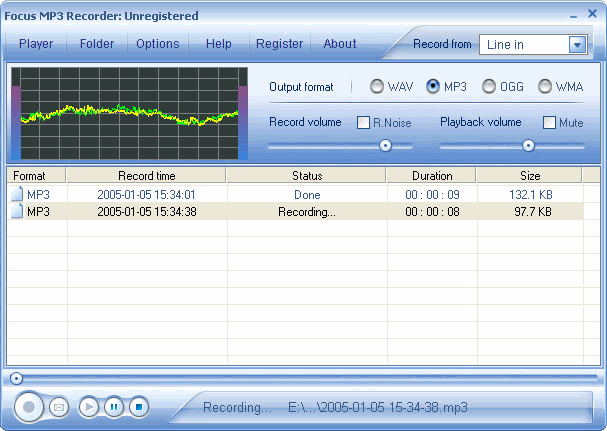Screen dimensions: 607x431
Task: Click the envelope email icon button
Action: [x=59, y=407]
